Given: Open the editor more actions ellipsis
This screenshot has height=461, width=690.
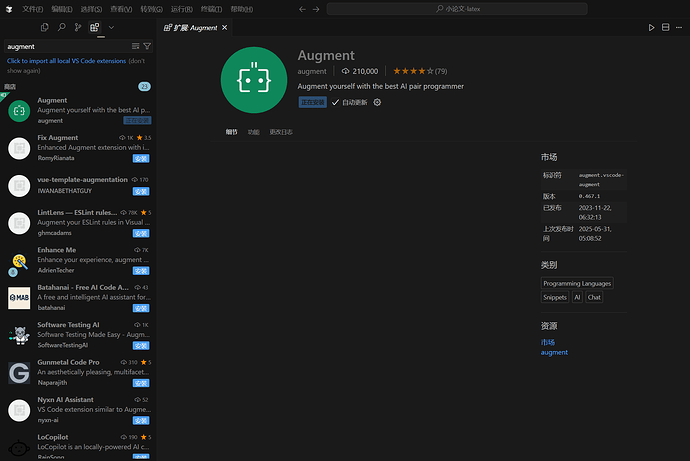Looking at the screenshot, I should click(679, 27).
